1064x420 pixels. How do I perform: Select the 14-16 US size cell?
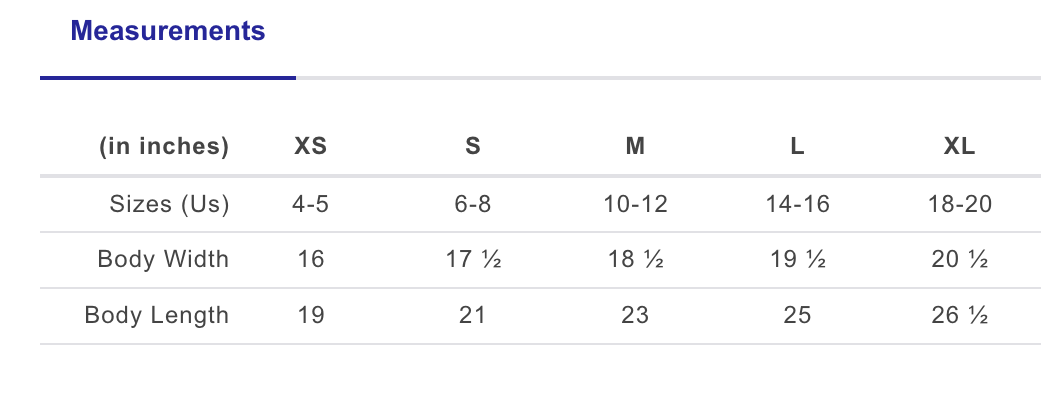(797, 205)
